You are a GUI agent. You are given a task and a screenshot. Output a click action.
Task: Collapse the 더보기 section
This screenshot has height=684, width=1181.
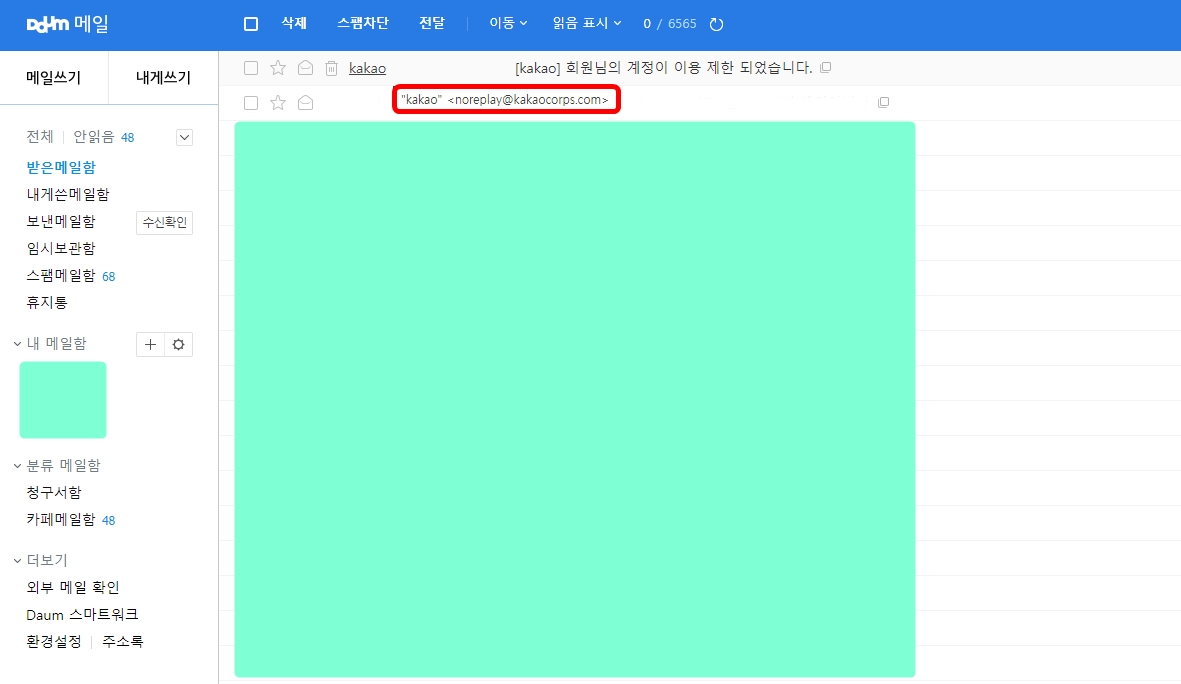17,560
